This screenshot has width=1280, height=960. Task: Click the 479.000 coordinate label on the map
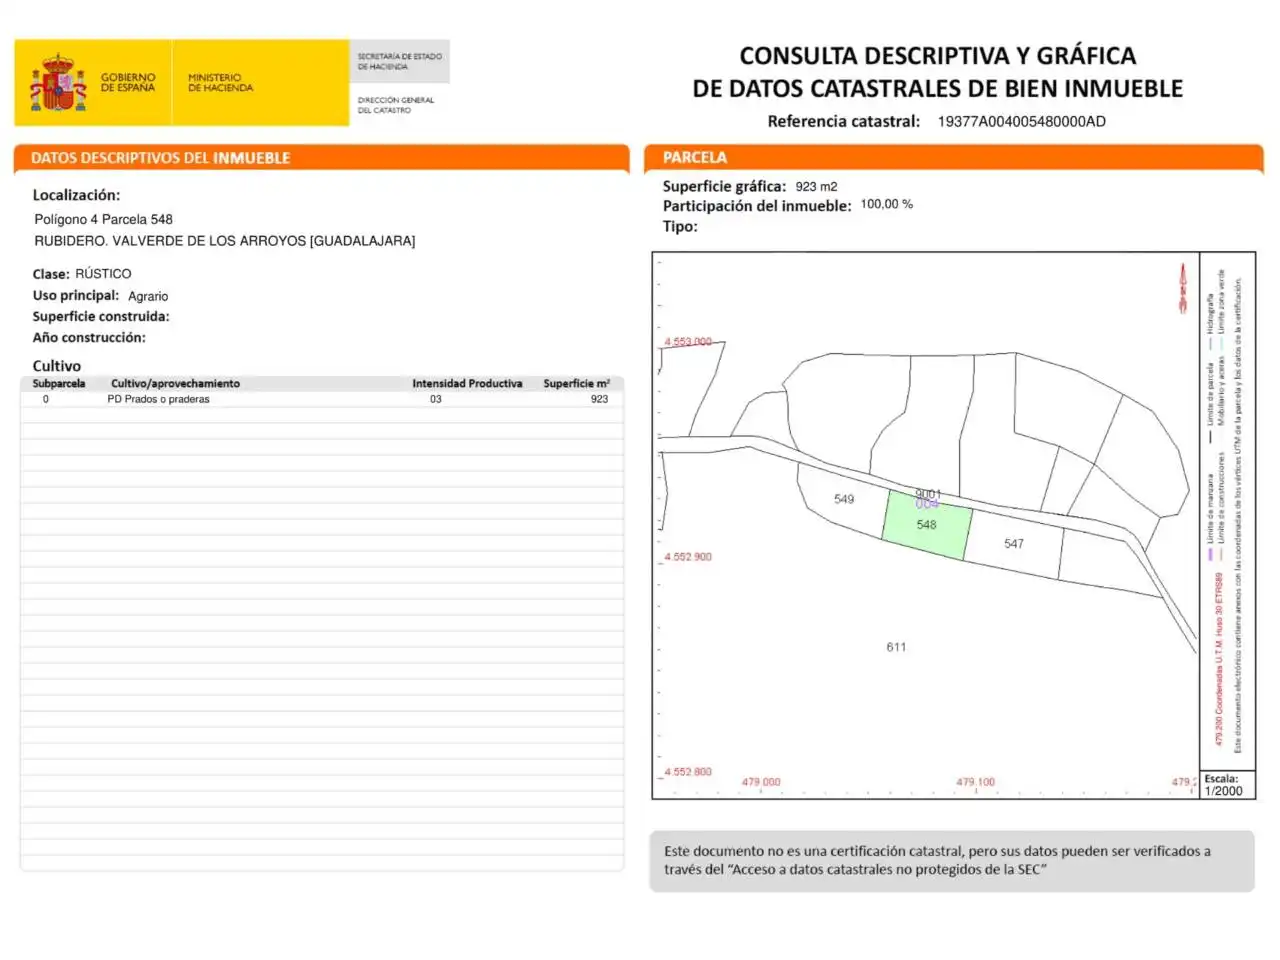(x=761, y=782)
